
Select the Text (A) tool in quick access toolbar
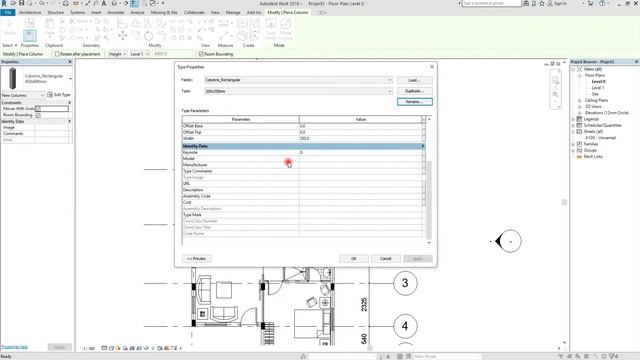pos(104,3)
